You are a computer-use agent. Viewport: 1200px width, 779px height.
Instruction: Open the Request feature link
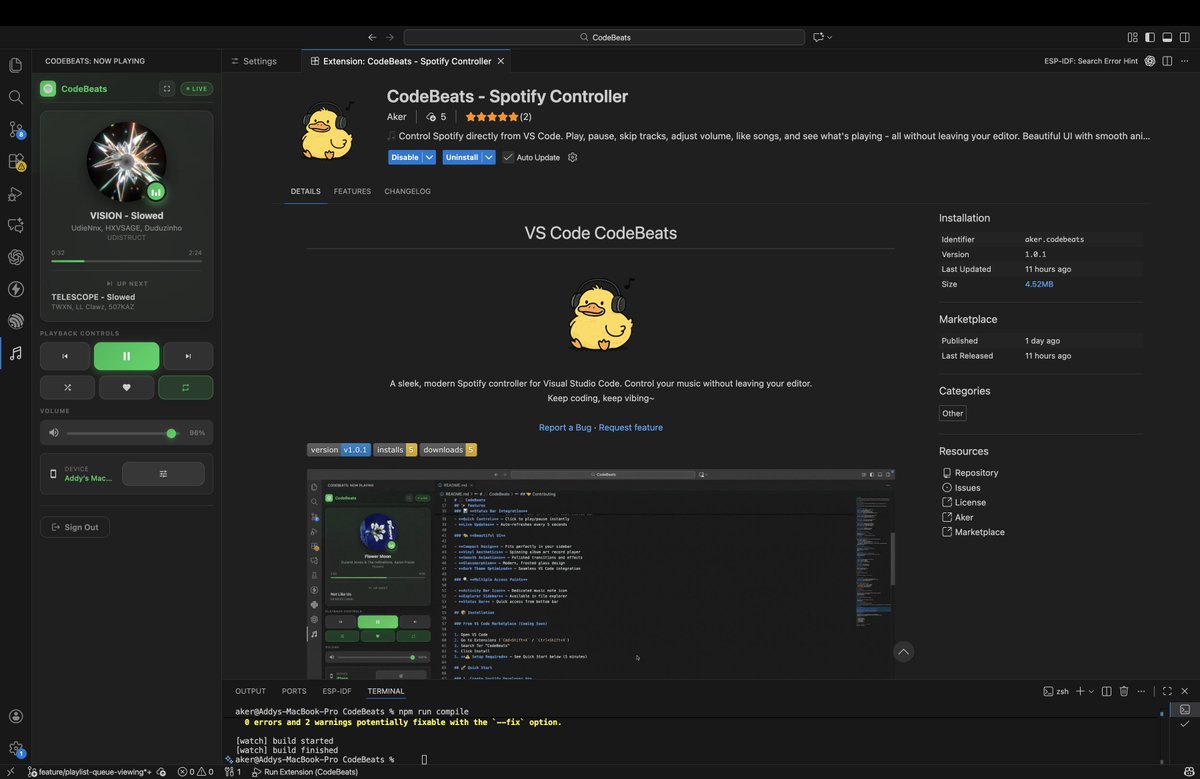coord(631,427)
